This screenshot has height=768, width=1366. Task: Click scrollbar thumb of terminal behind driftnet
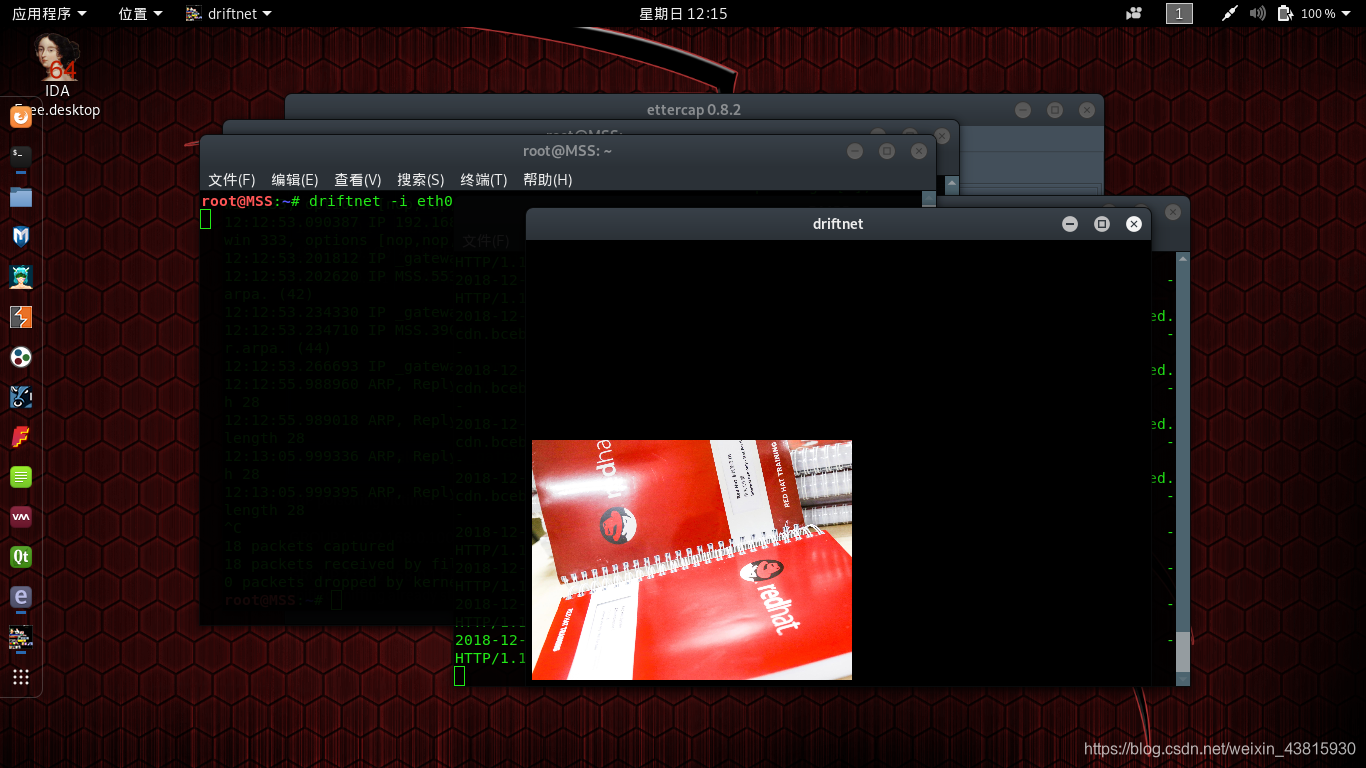(1183, 651)
